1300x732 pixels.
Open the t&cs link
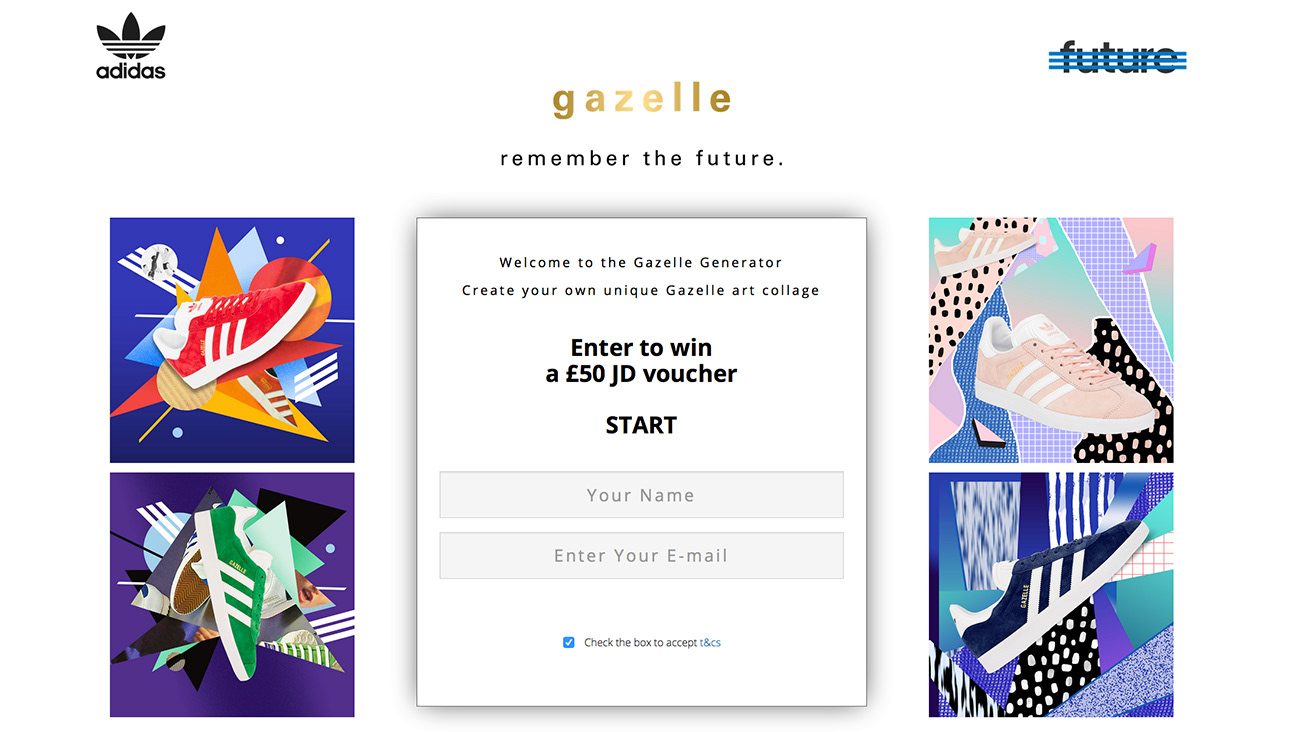[x=710, y=643]
